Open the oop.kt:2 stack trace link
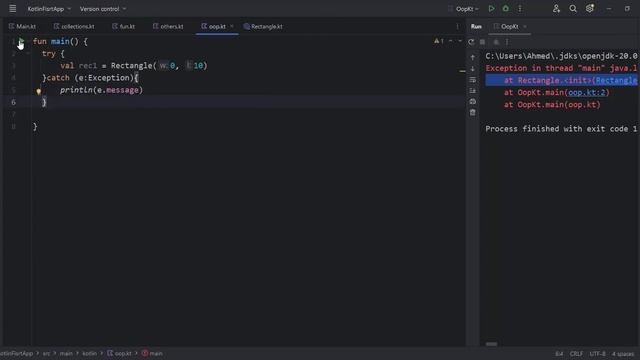 pos(587,92)
